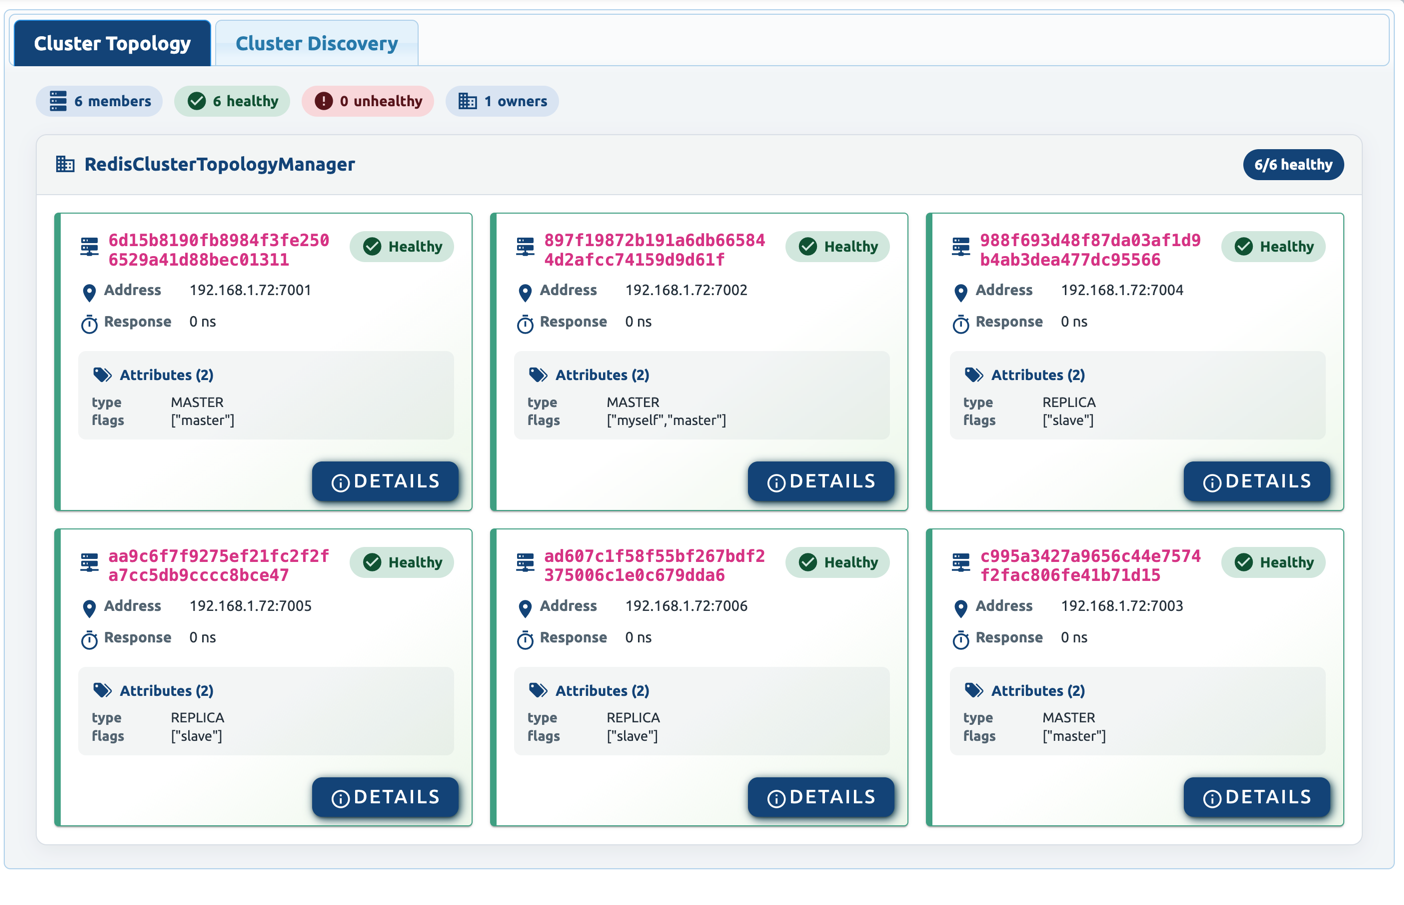This screenshot has width=1404, height=905.
Task: Click location pin icon for address 7003
Action: tap(961, 608)
